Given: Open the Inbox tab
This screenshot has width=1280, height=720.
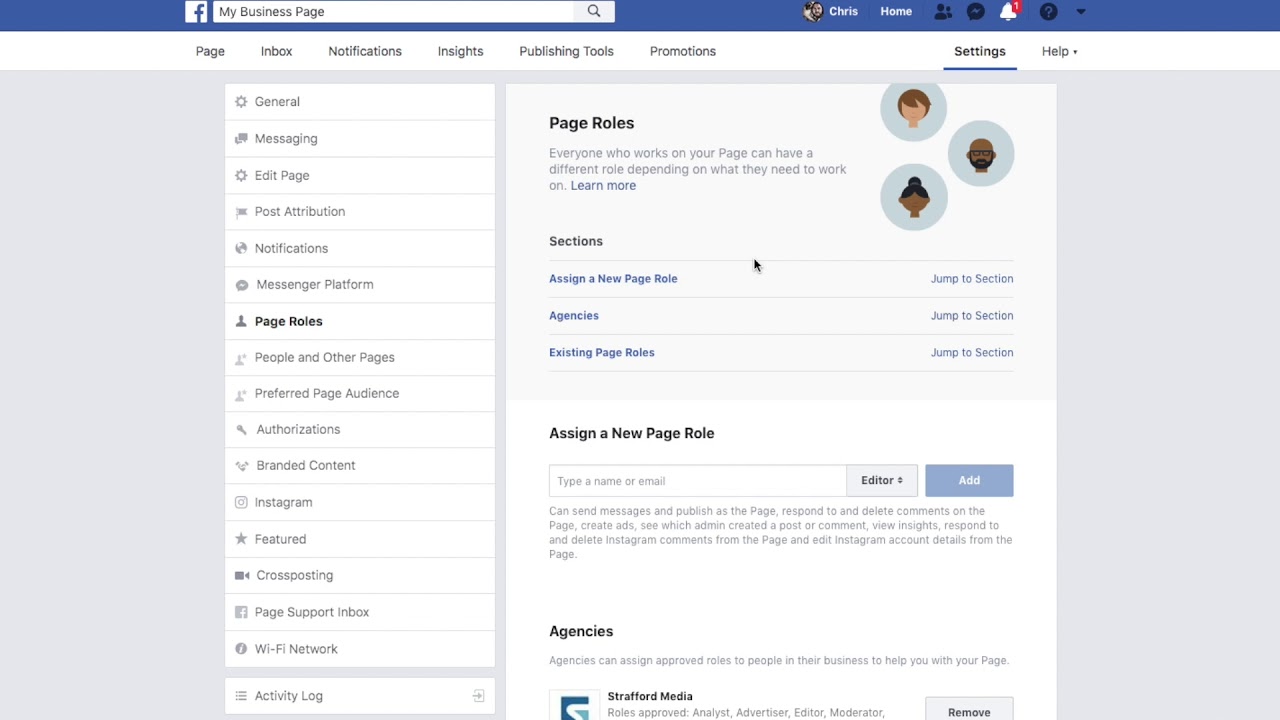Looking at the screenshot, I should click(277, 51).
